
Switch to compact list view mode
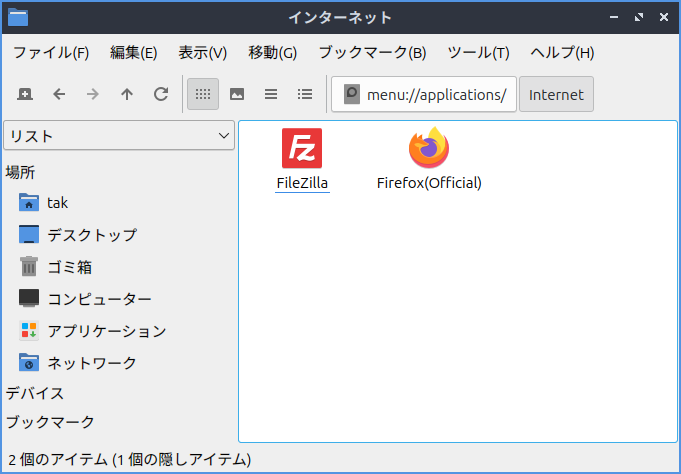tap(271, 94)
